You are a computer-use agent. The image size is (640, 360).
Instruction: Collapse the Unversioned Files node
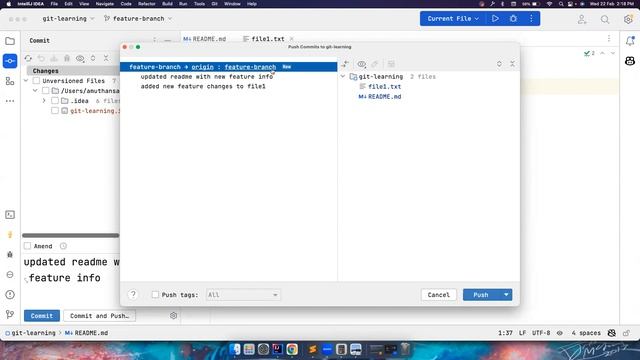26,81
